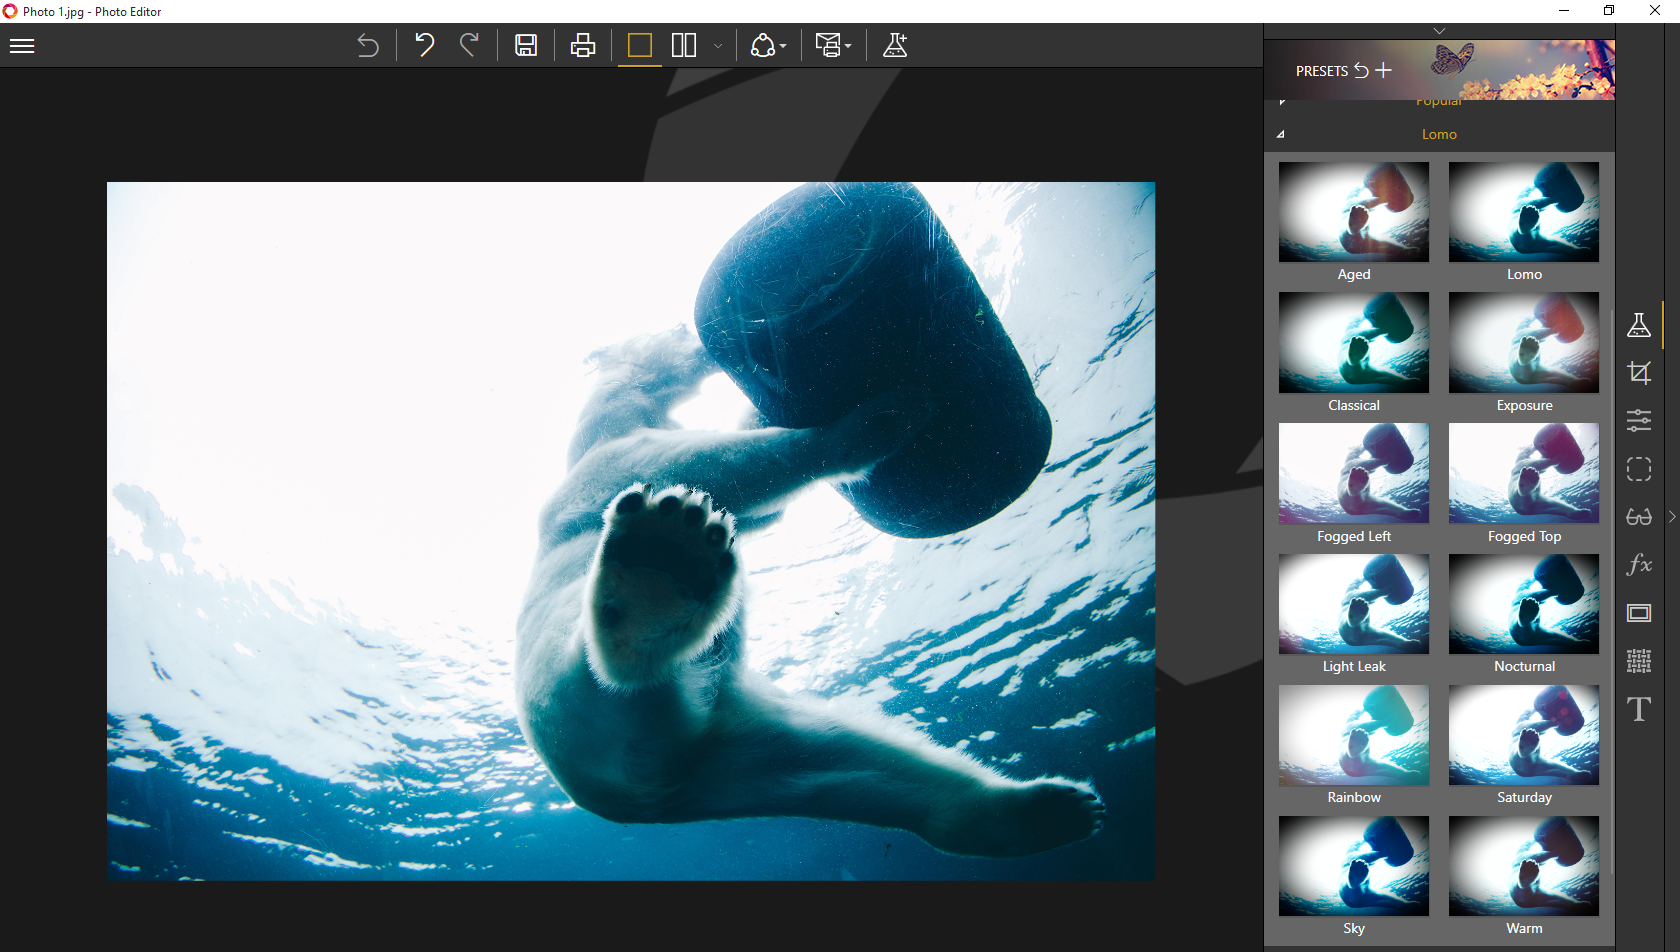This screenshot has height=952, width=1680.
Task: Apply the Exposure preset
Action: (1524, 343)
